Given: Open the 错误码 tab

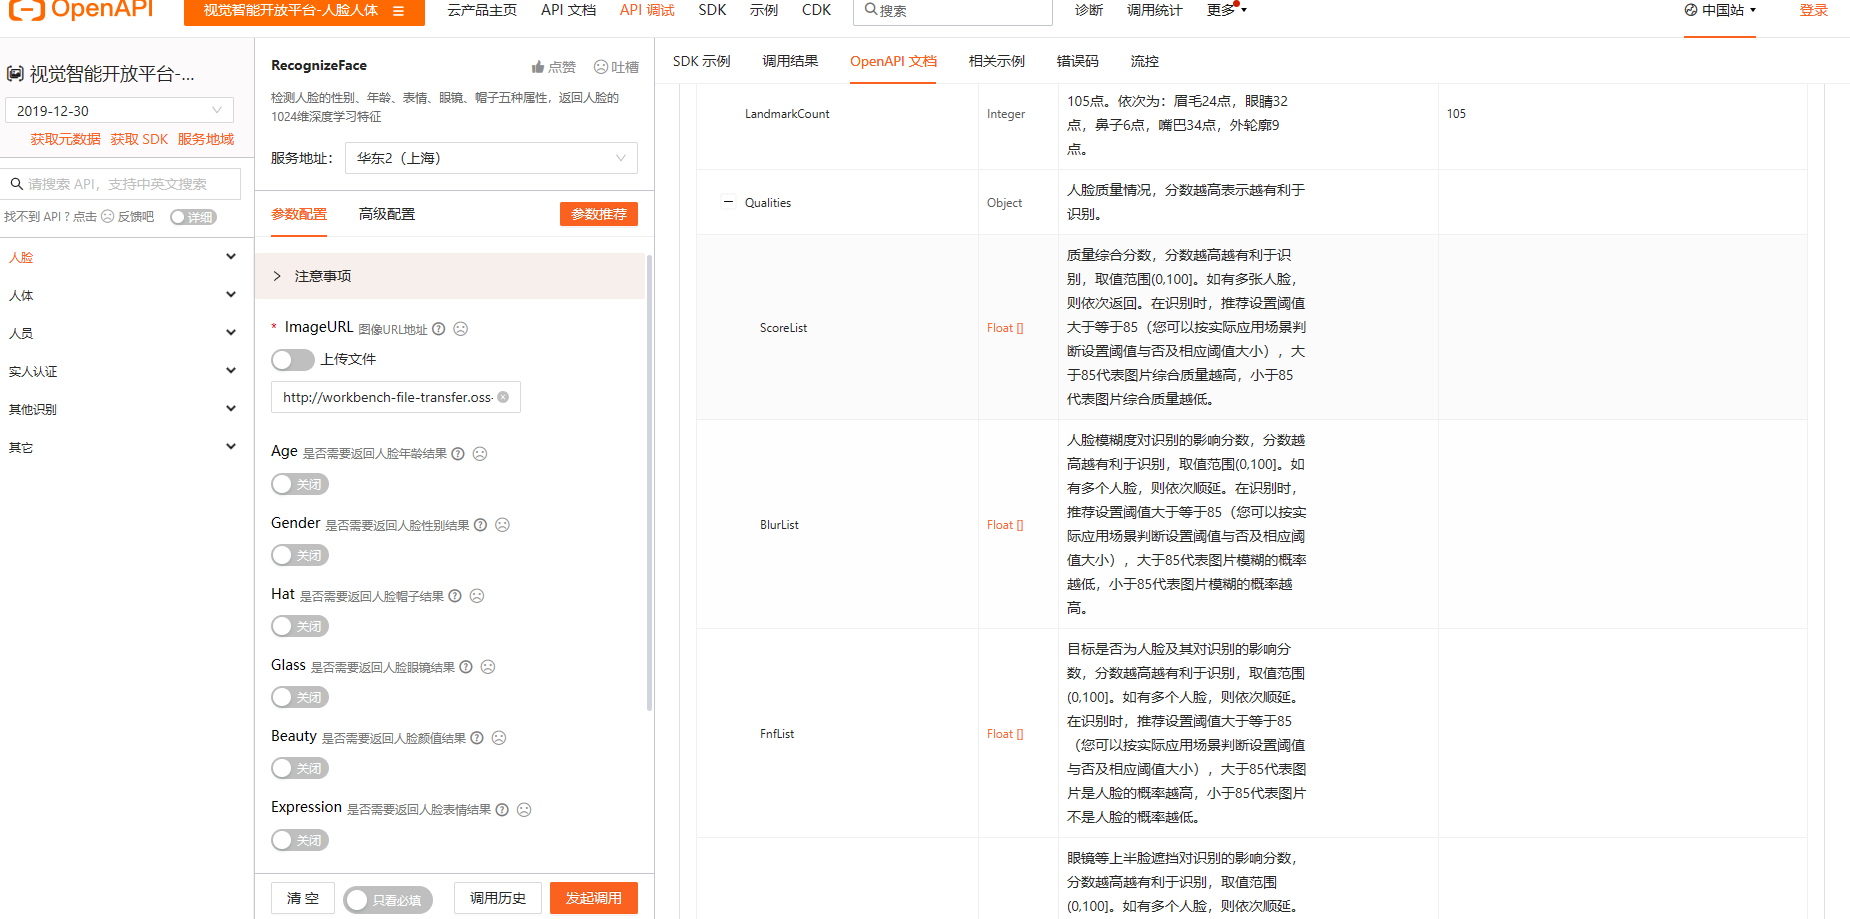Looking at the screenshot, I should pos(1078,61).
